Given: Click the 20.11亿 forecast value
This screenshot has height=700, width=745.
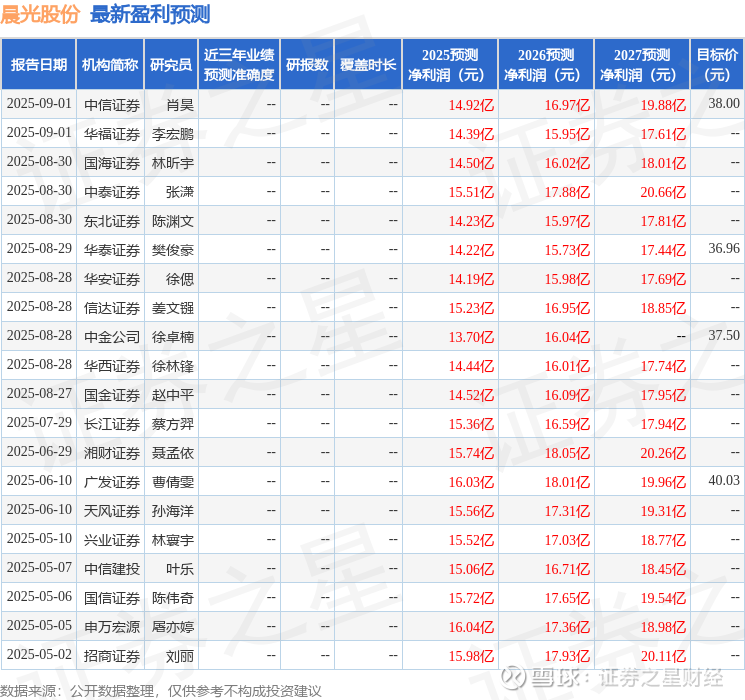Looking at the screenshot, I should (663, 656).
